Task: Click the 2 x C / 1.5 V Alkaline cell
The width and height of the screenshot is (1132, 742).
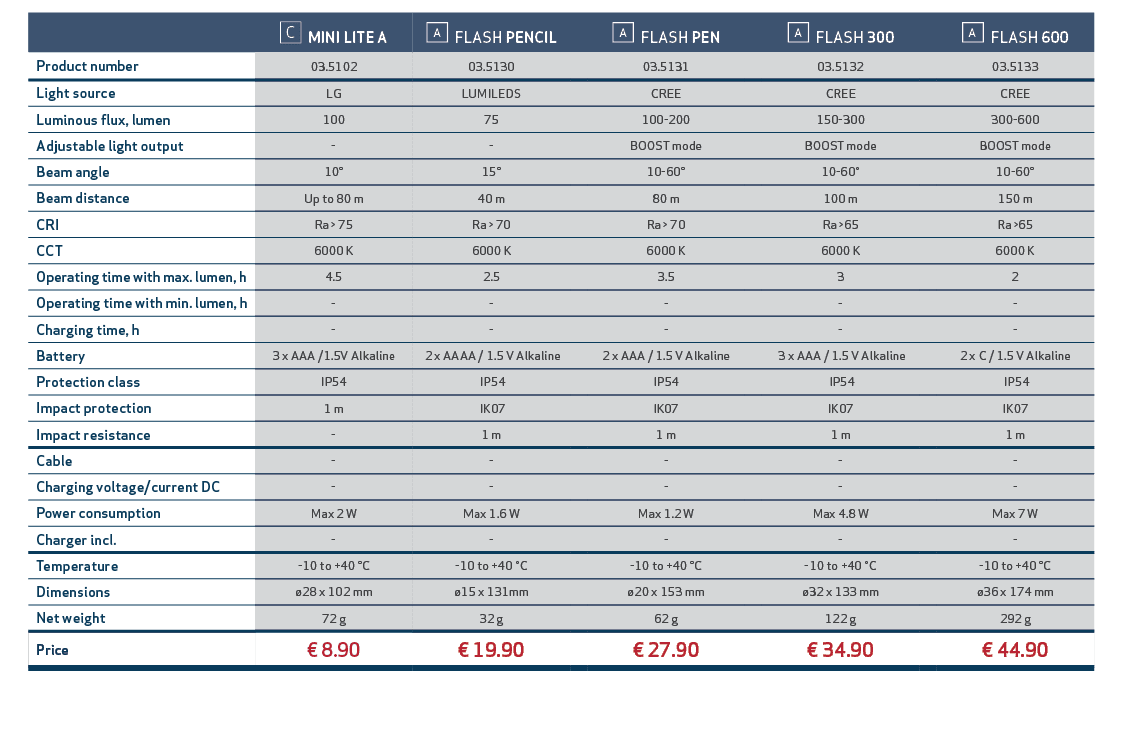Action: (x=1015, y=356)
